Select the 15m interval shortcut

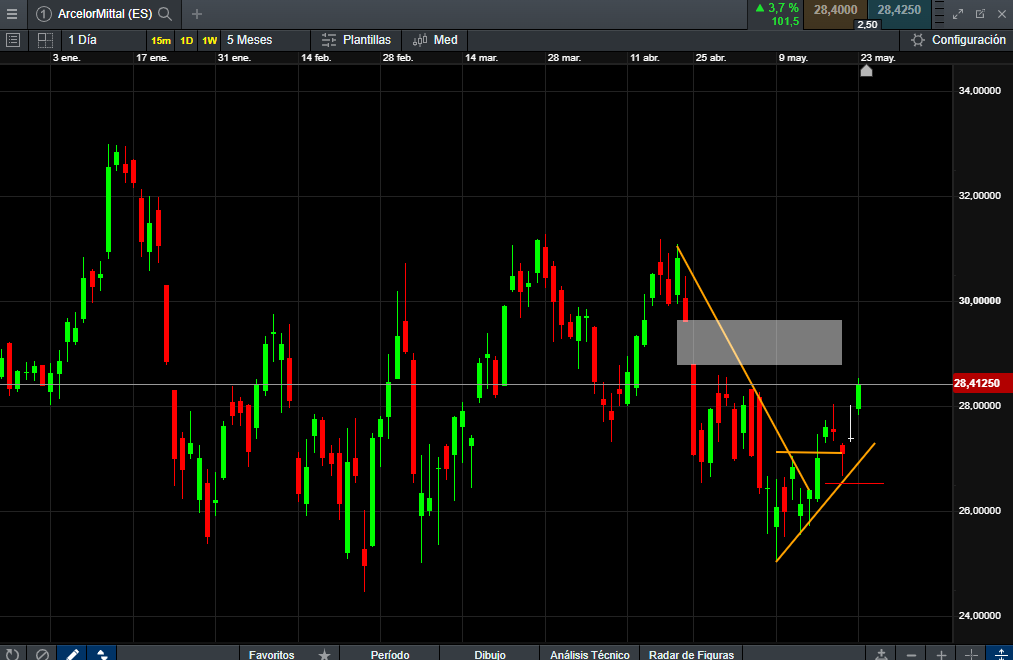pyautogui.click(x=161, y=41)
